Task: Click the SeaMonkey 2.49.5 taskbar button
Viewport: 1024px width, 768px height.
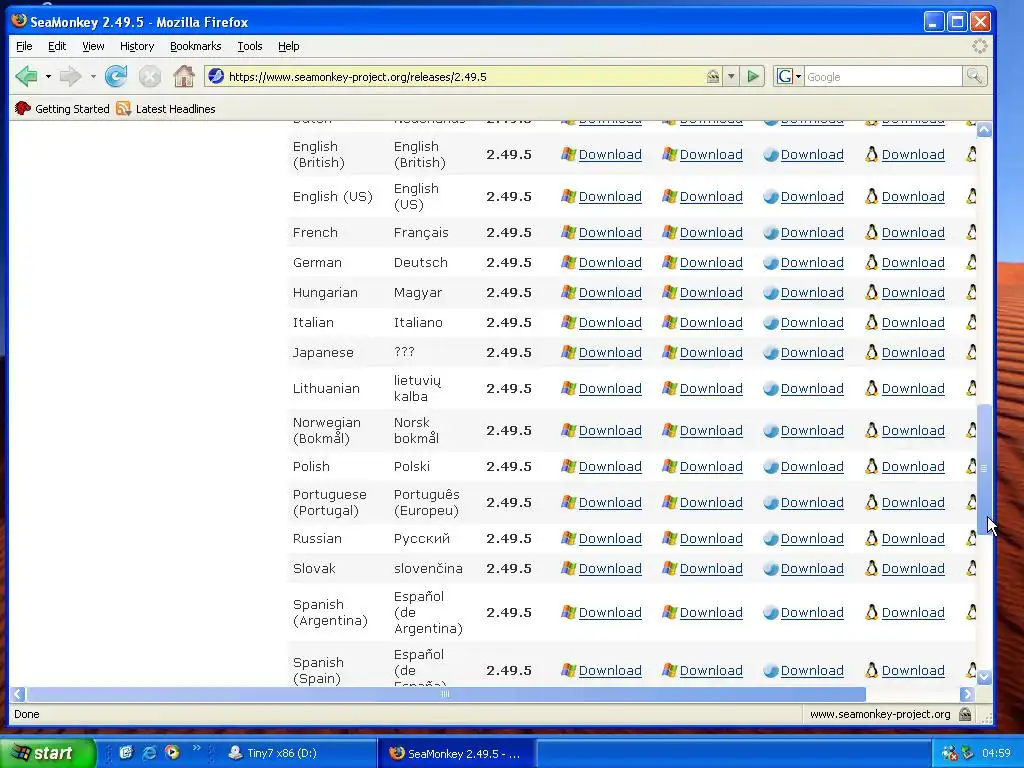Action: pyautogui.click(x=456, y=753)
